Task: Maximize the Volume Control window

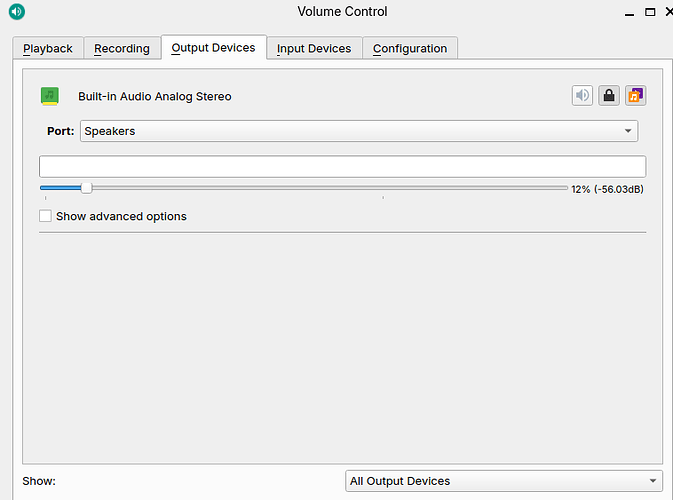Action: 650,12
